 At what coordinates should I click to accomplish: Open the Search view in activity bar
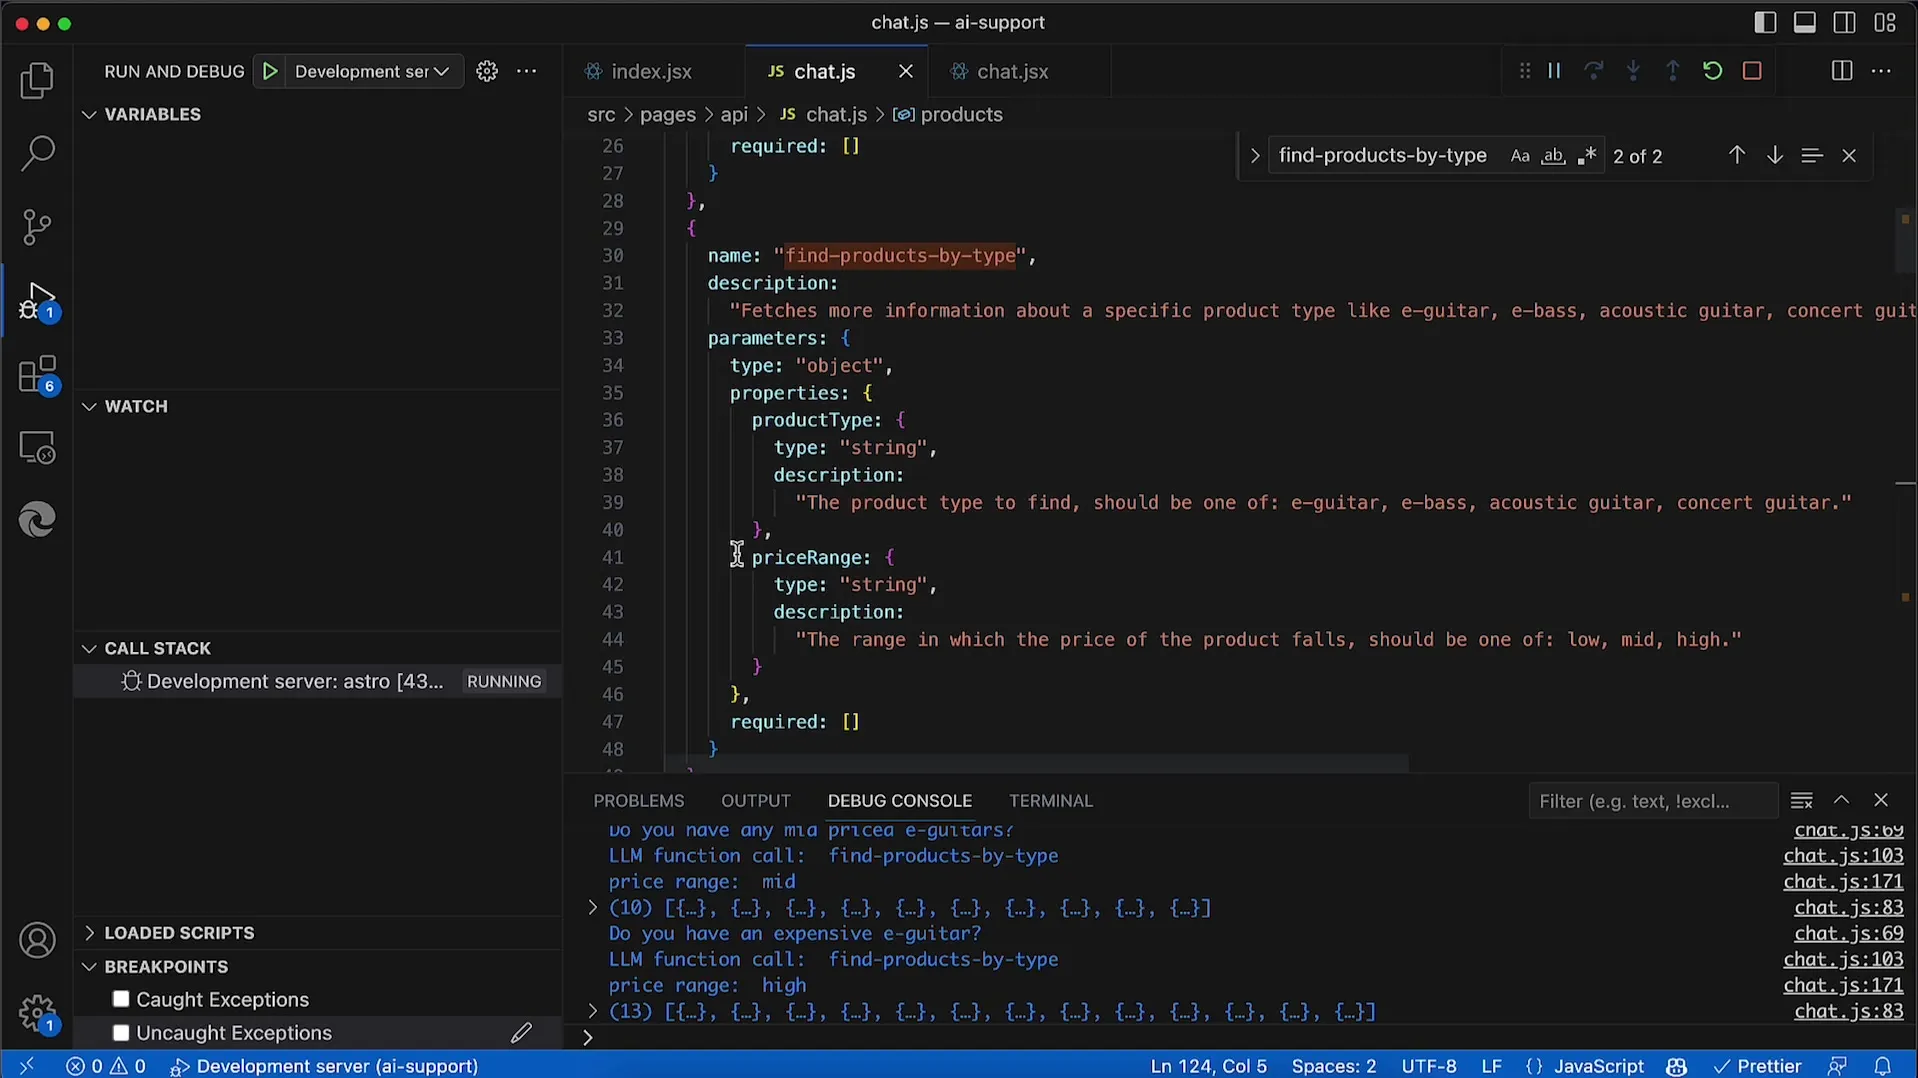[x=37, y=153]
